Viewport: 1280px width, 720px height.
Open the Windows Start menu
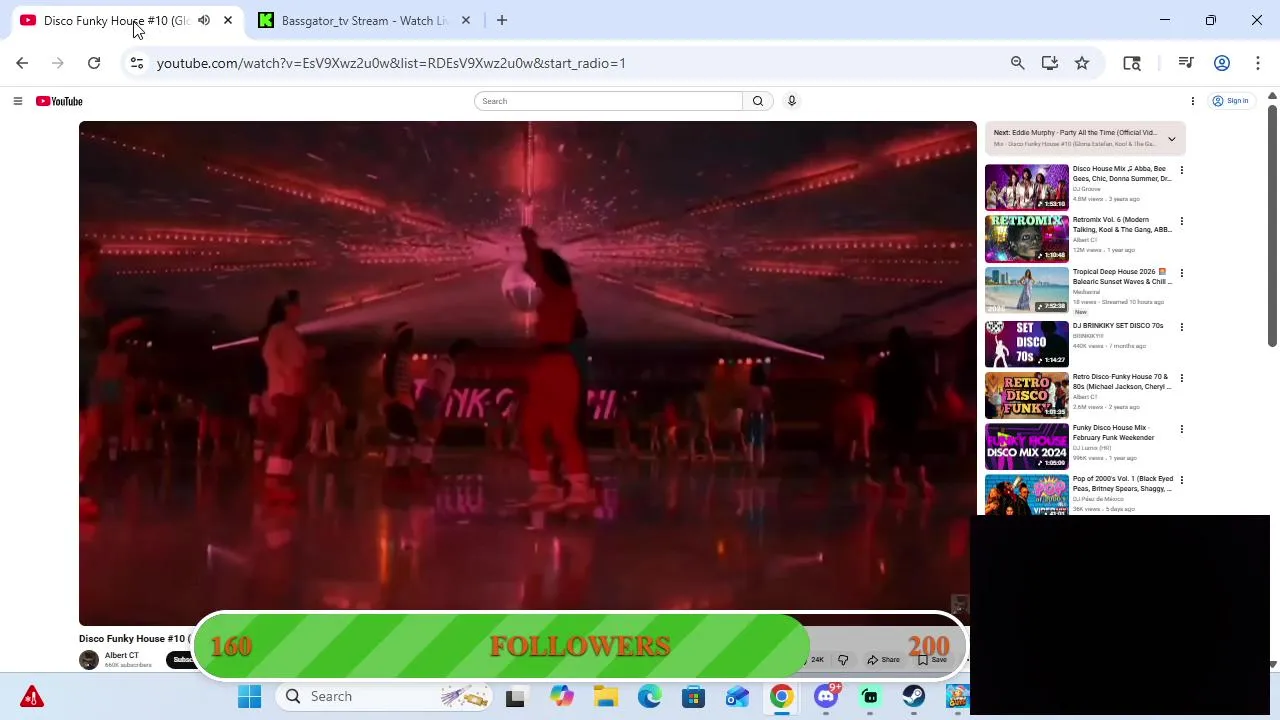coord(249,696)
